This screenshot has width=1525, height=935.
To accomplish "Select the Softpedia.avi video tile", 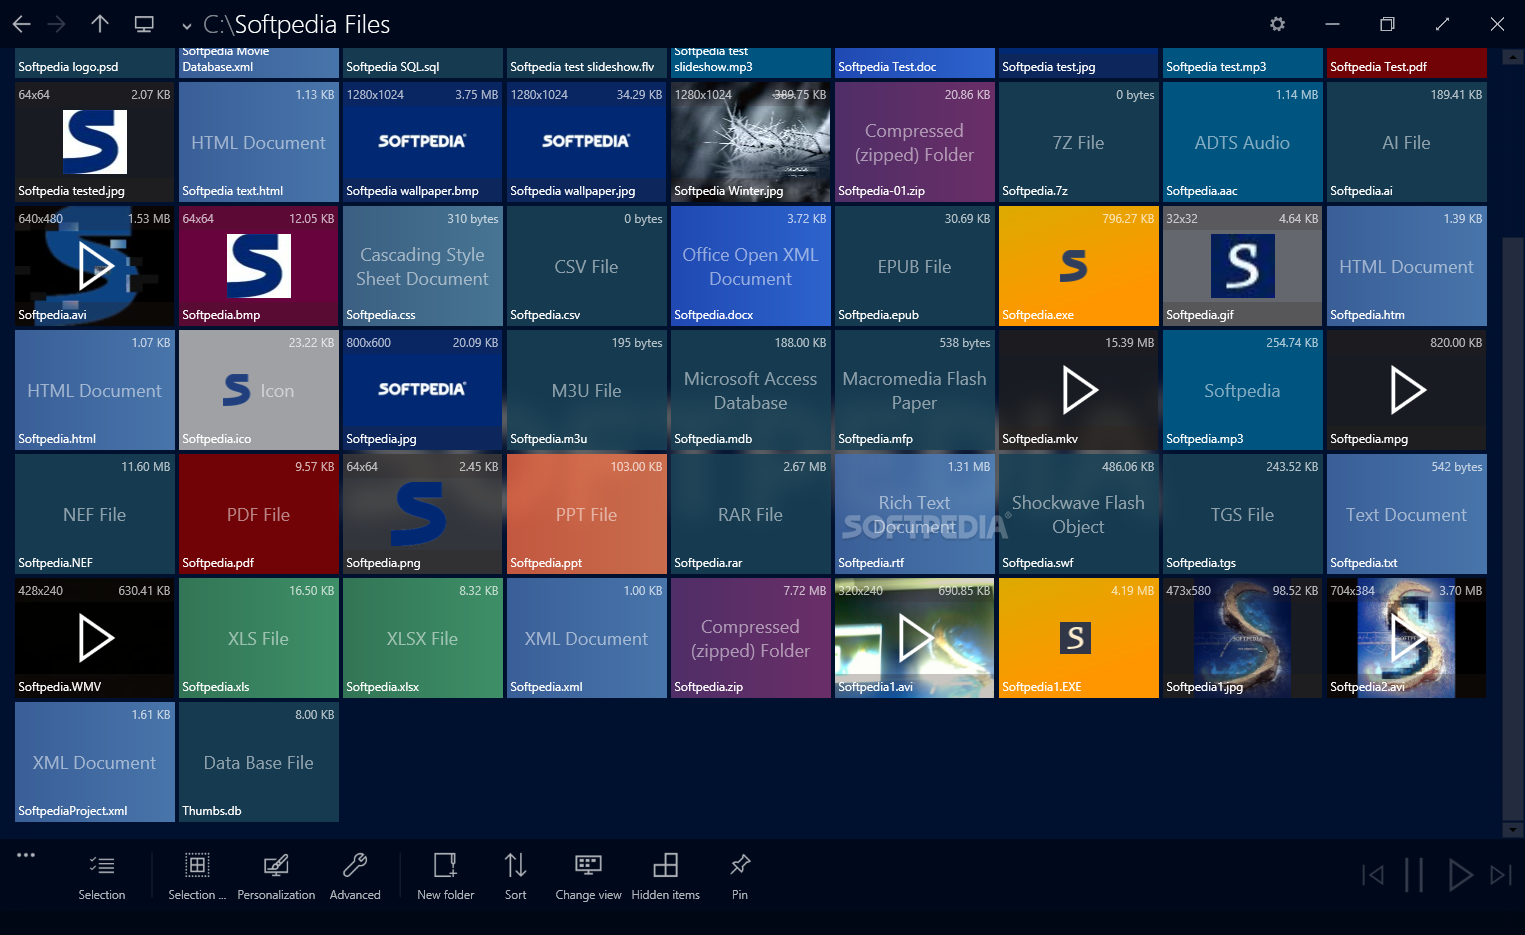I will pyautogui.click(x=95, y=266).
